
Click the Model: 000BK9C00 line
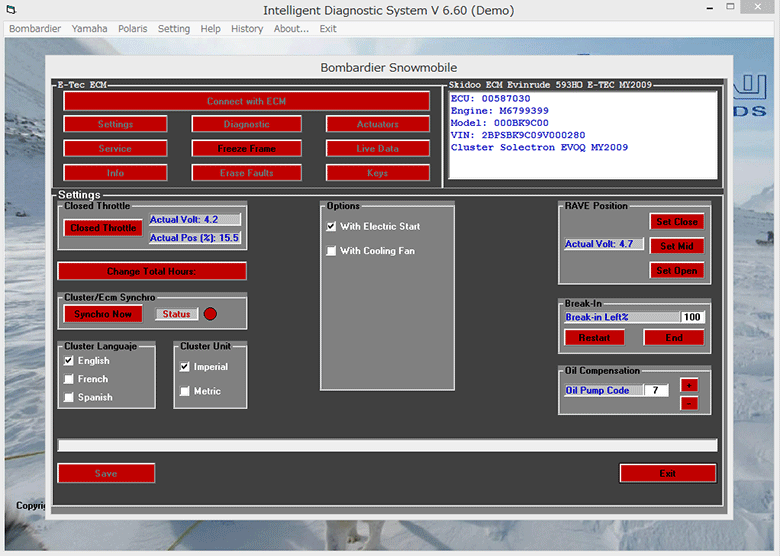point(499,123)
